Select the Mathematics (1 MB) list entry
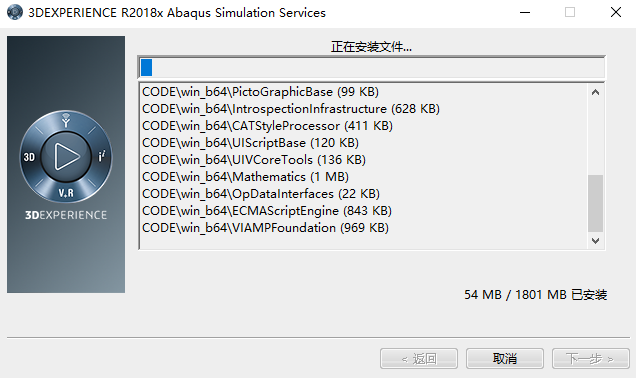The height and width of the screenshot is (378, 636). coord(245,177)
